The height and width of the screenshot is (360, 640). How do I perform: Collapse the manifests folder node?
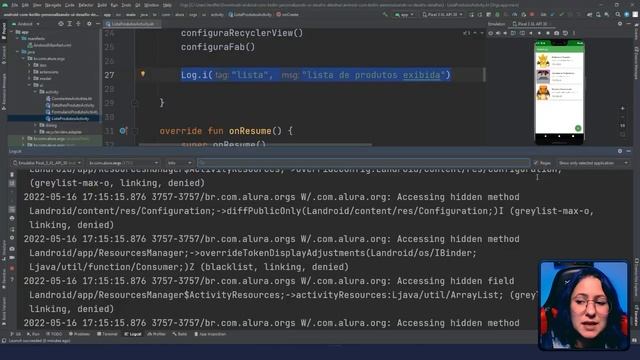click(x=18, y=39)
